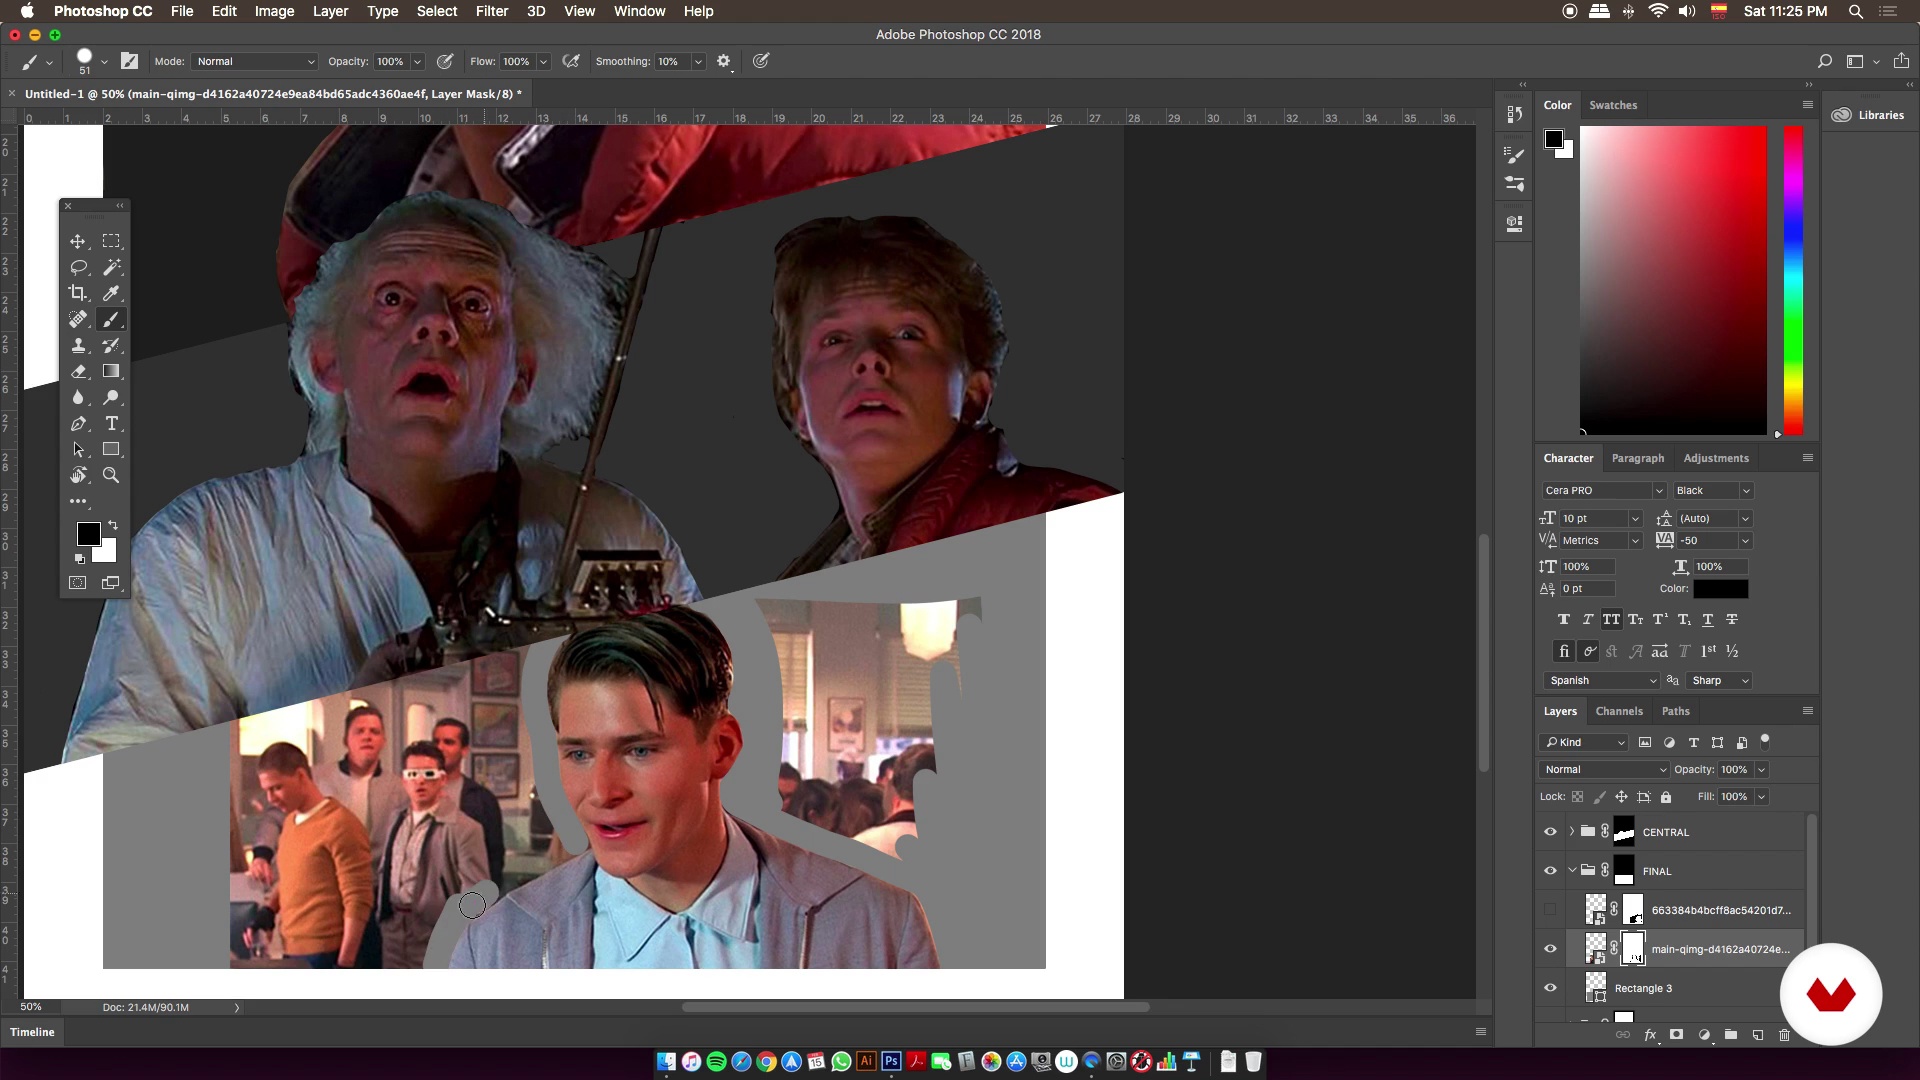Select the Gradient tool
This screenshot has height=1080, width=1920.
pyautogui.click(x=111, y=371)
